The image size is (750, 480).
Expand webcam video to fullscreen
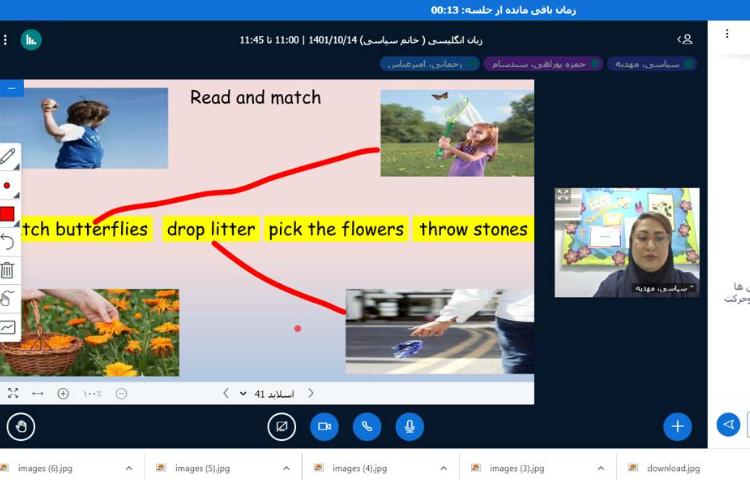click(x=564, y=196)
